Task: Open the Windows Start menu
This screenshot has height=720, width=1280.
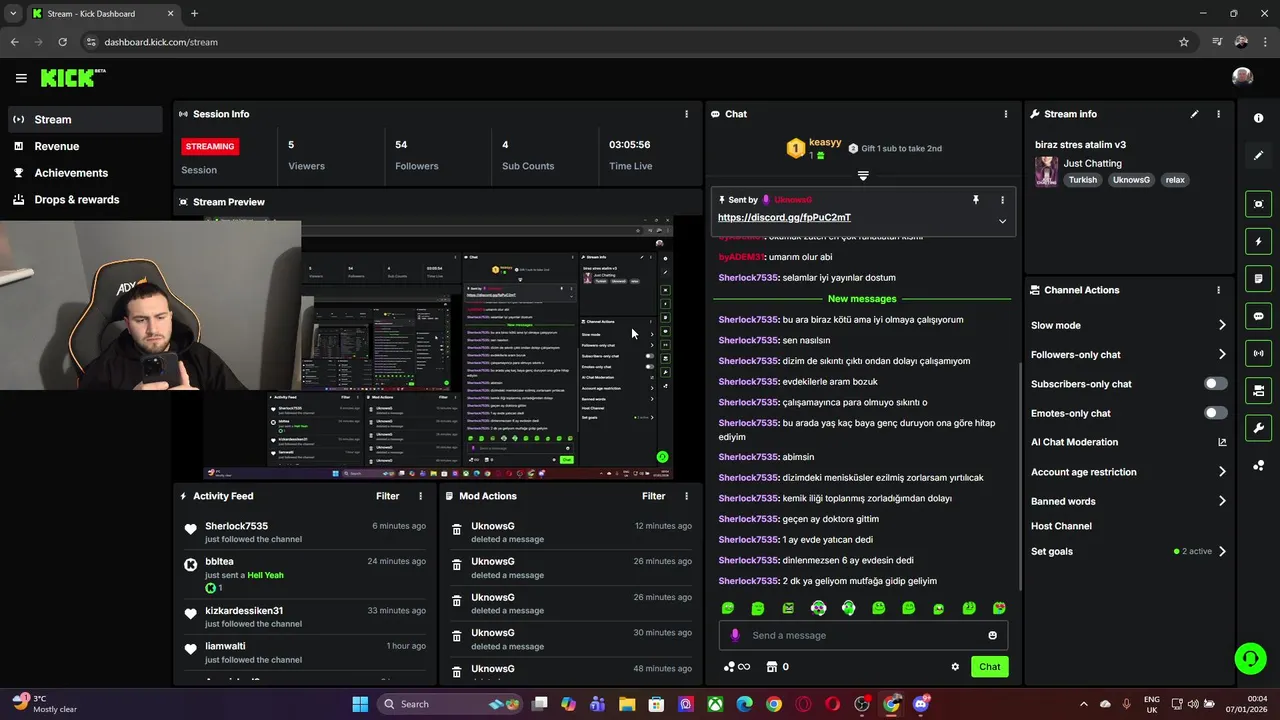Action: click(x=360, y=704)
